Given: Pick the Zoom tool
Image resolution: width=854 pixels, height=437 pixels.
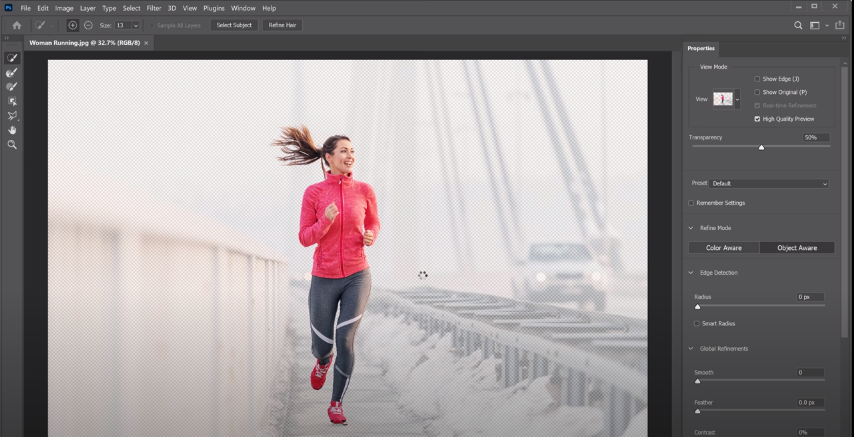Looking at the screenshot, I should tap(12, 145).
